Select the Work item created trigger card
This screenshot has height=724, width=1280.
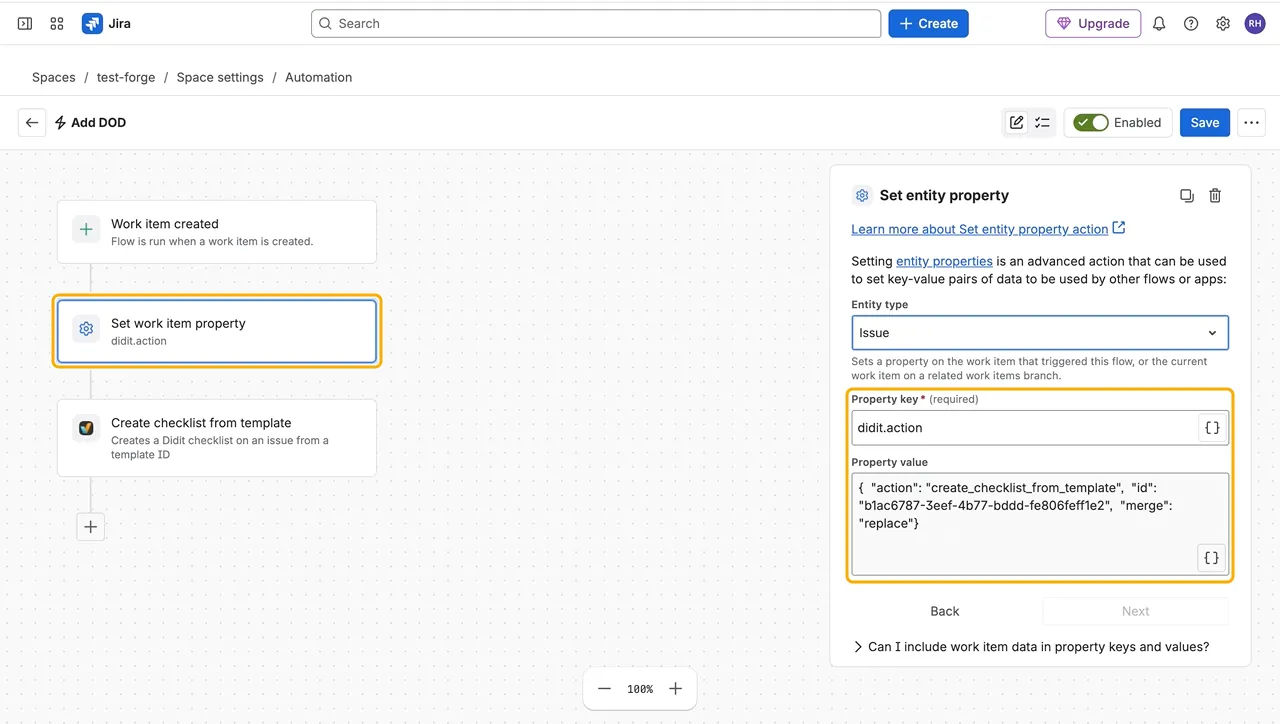click(217, 232)
